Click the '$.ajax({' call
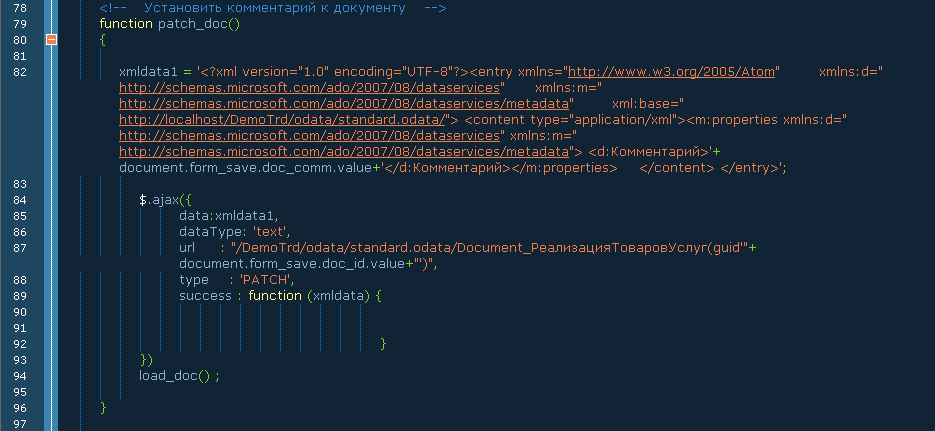Viewport: 935px width, 431px height. pyautogui.click(x=165, y=200)
